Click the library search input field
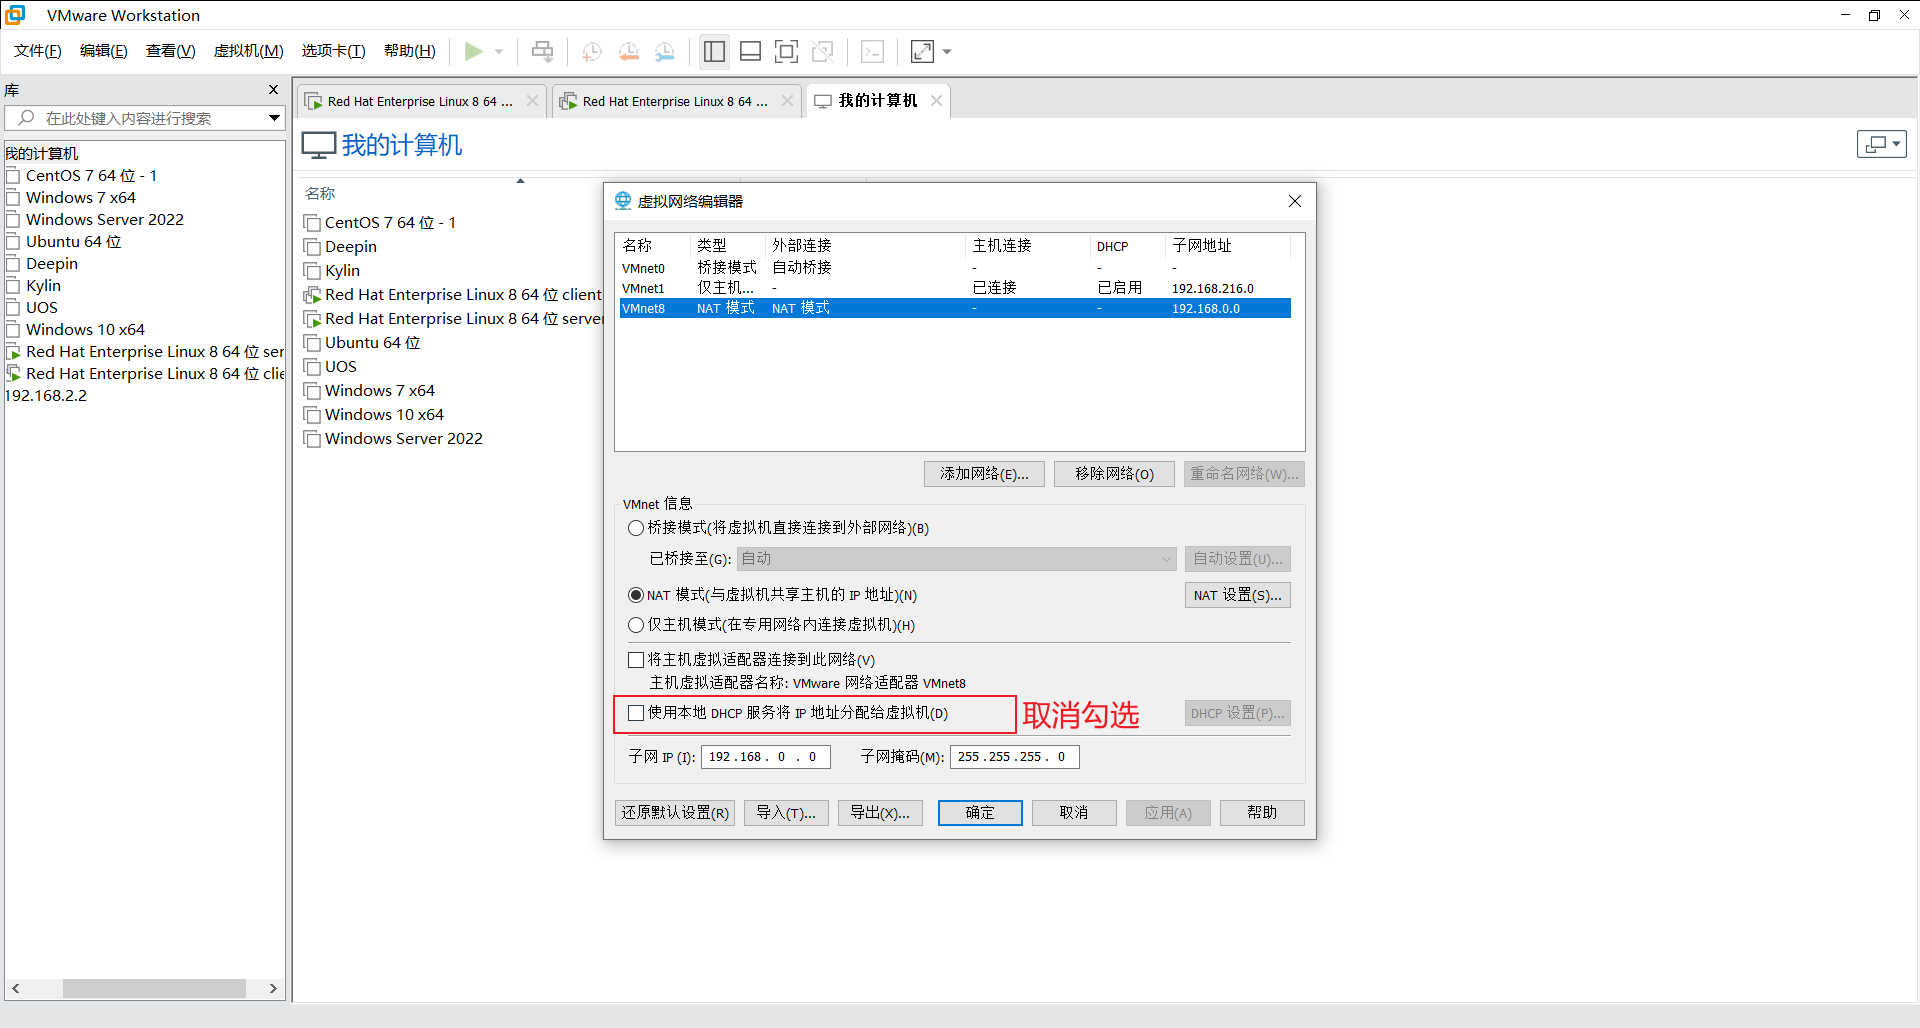Image resolution: width=1920 pixels, height=1028 pixels. click(135, 118)
